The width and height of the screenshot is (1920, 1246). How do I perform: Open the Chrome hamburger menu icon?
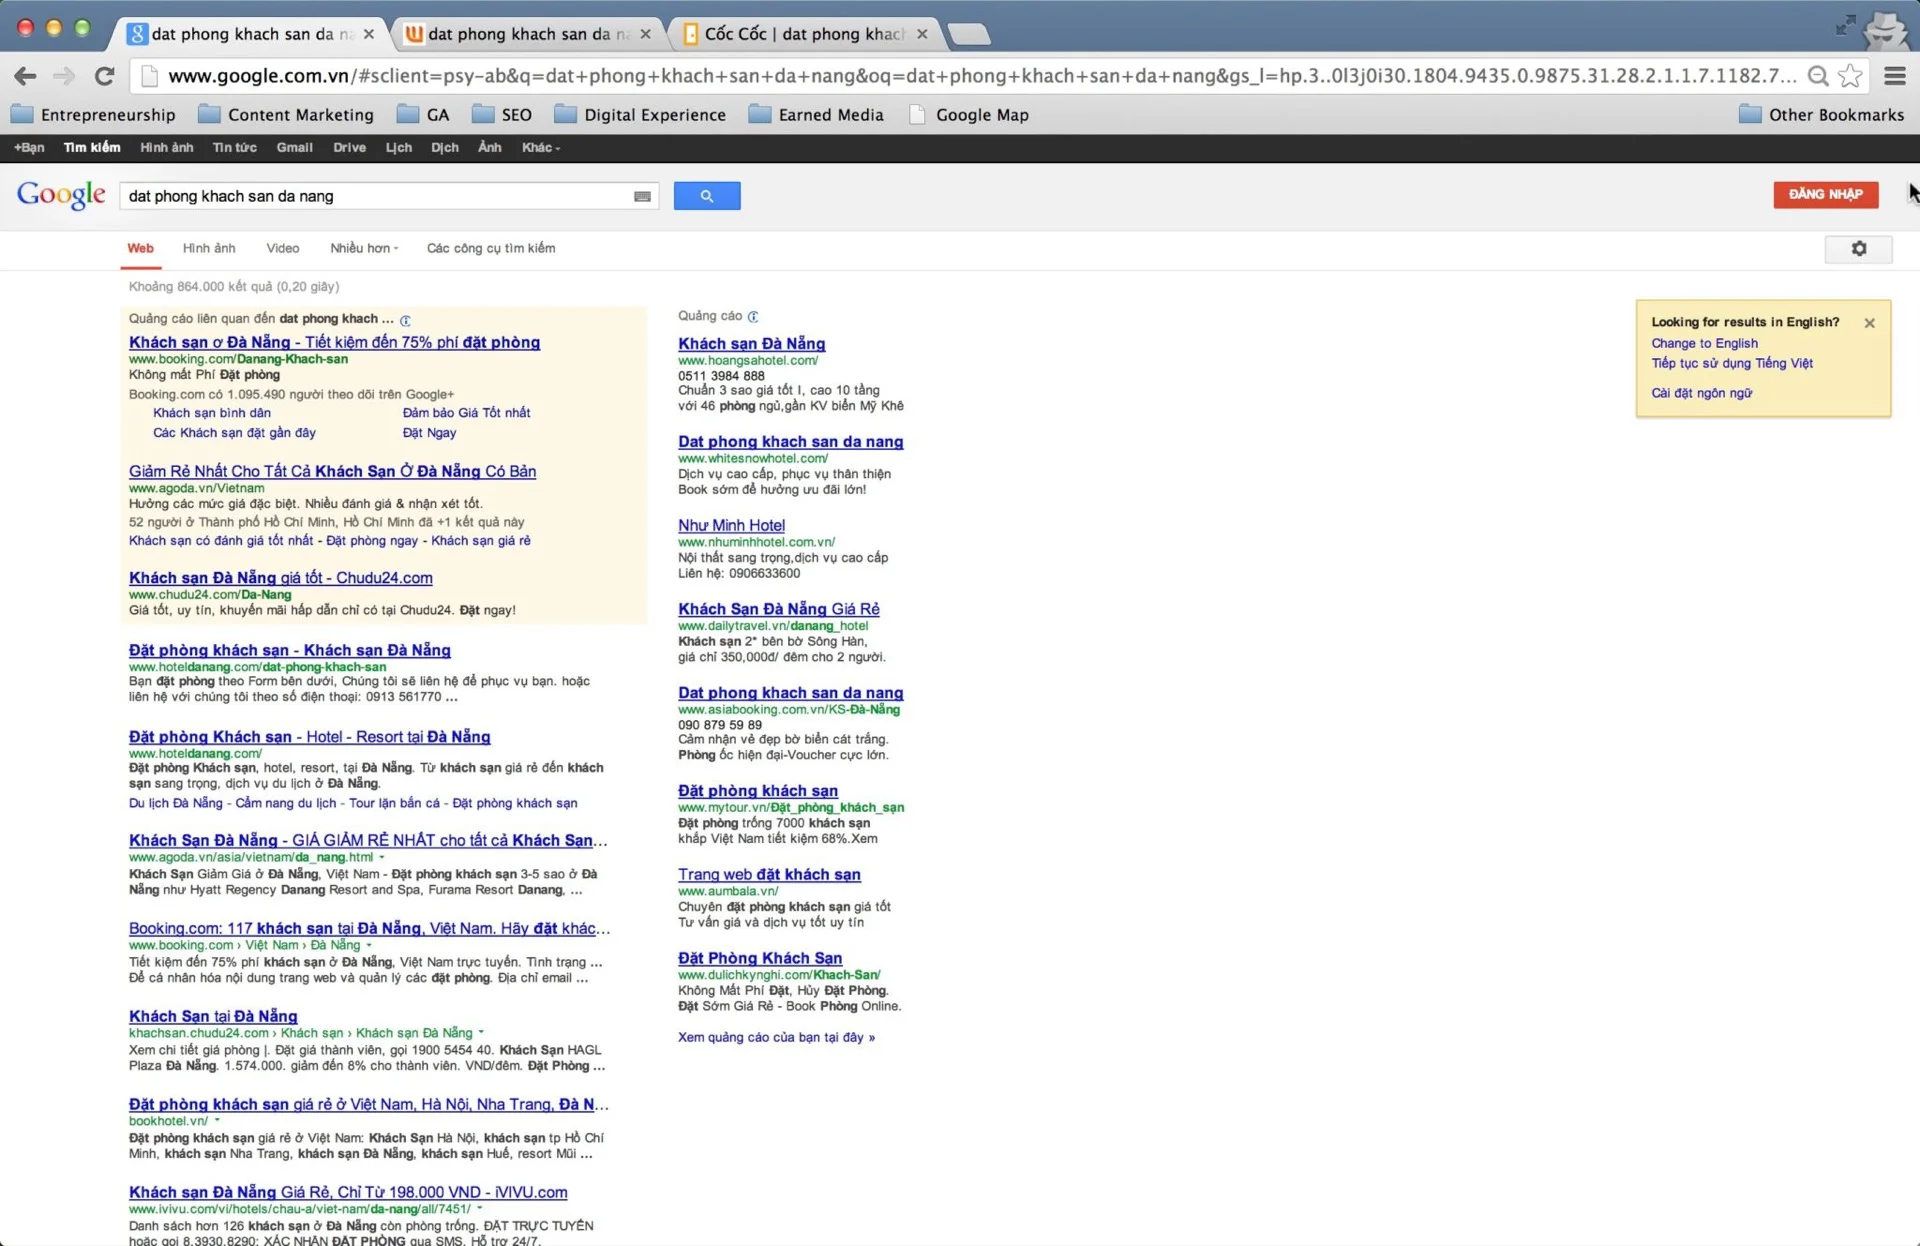click(x=1894, y=76)
